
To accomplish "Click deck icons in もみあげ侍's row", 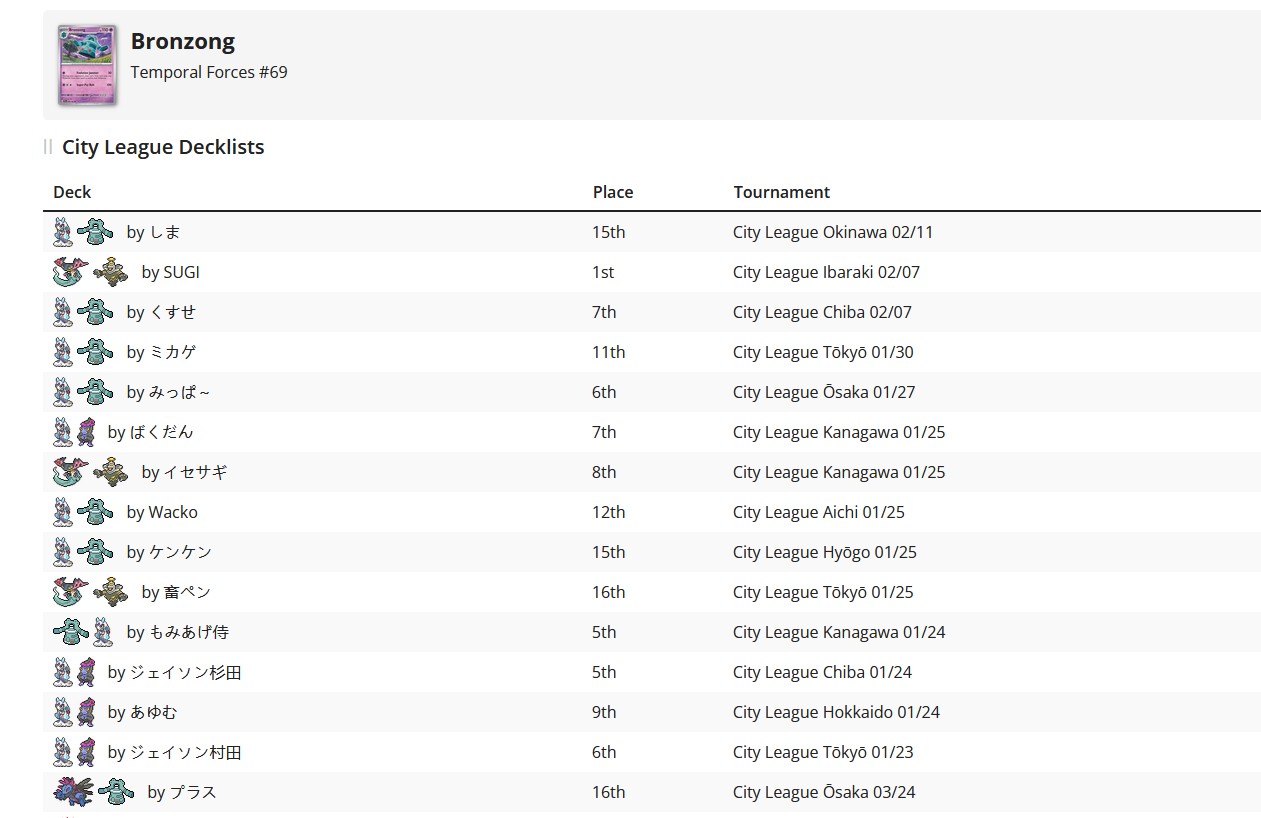I will (84, 632).
